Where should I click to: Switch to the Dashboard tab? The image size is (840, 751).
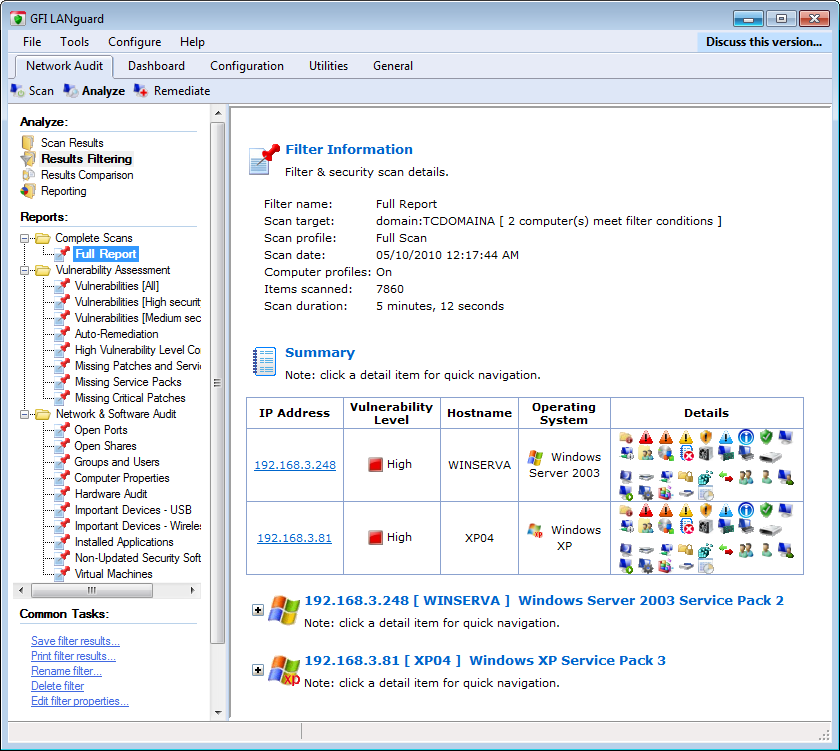[156, 66]
